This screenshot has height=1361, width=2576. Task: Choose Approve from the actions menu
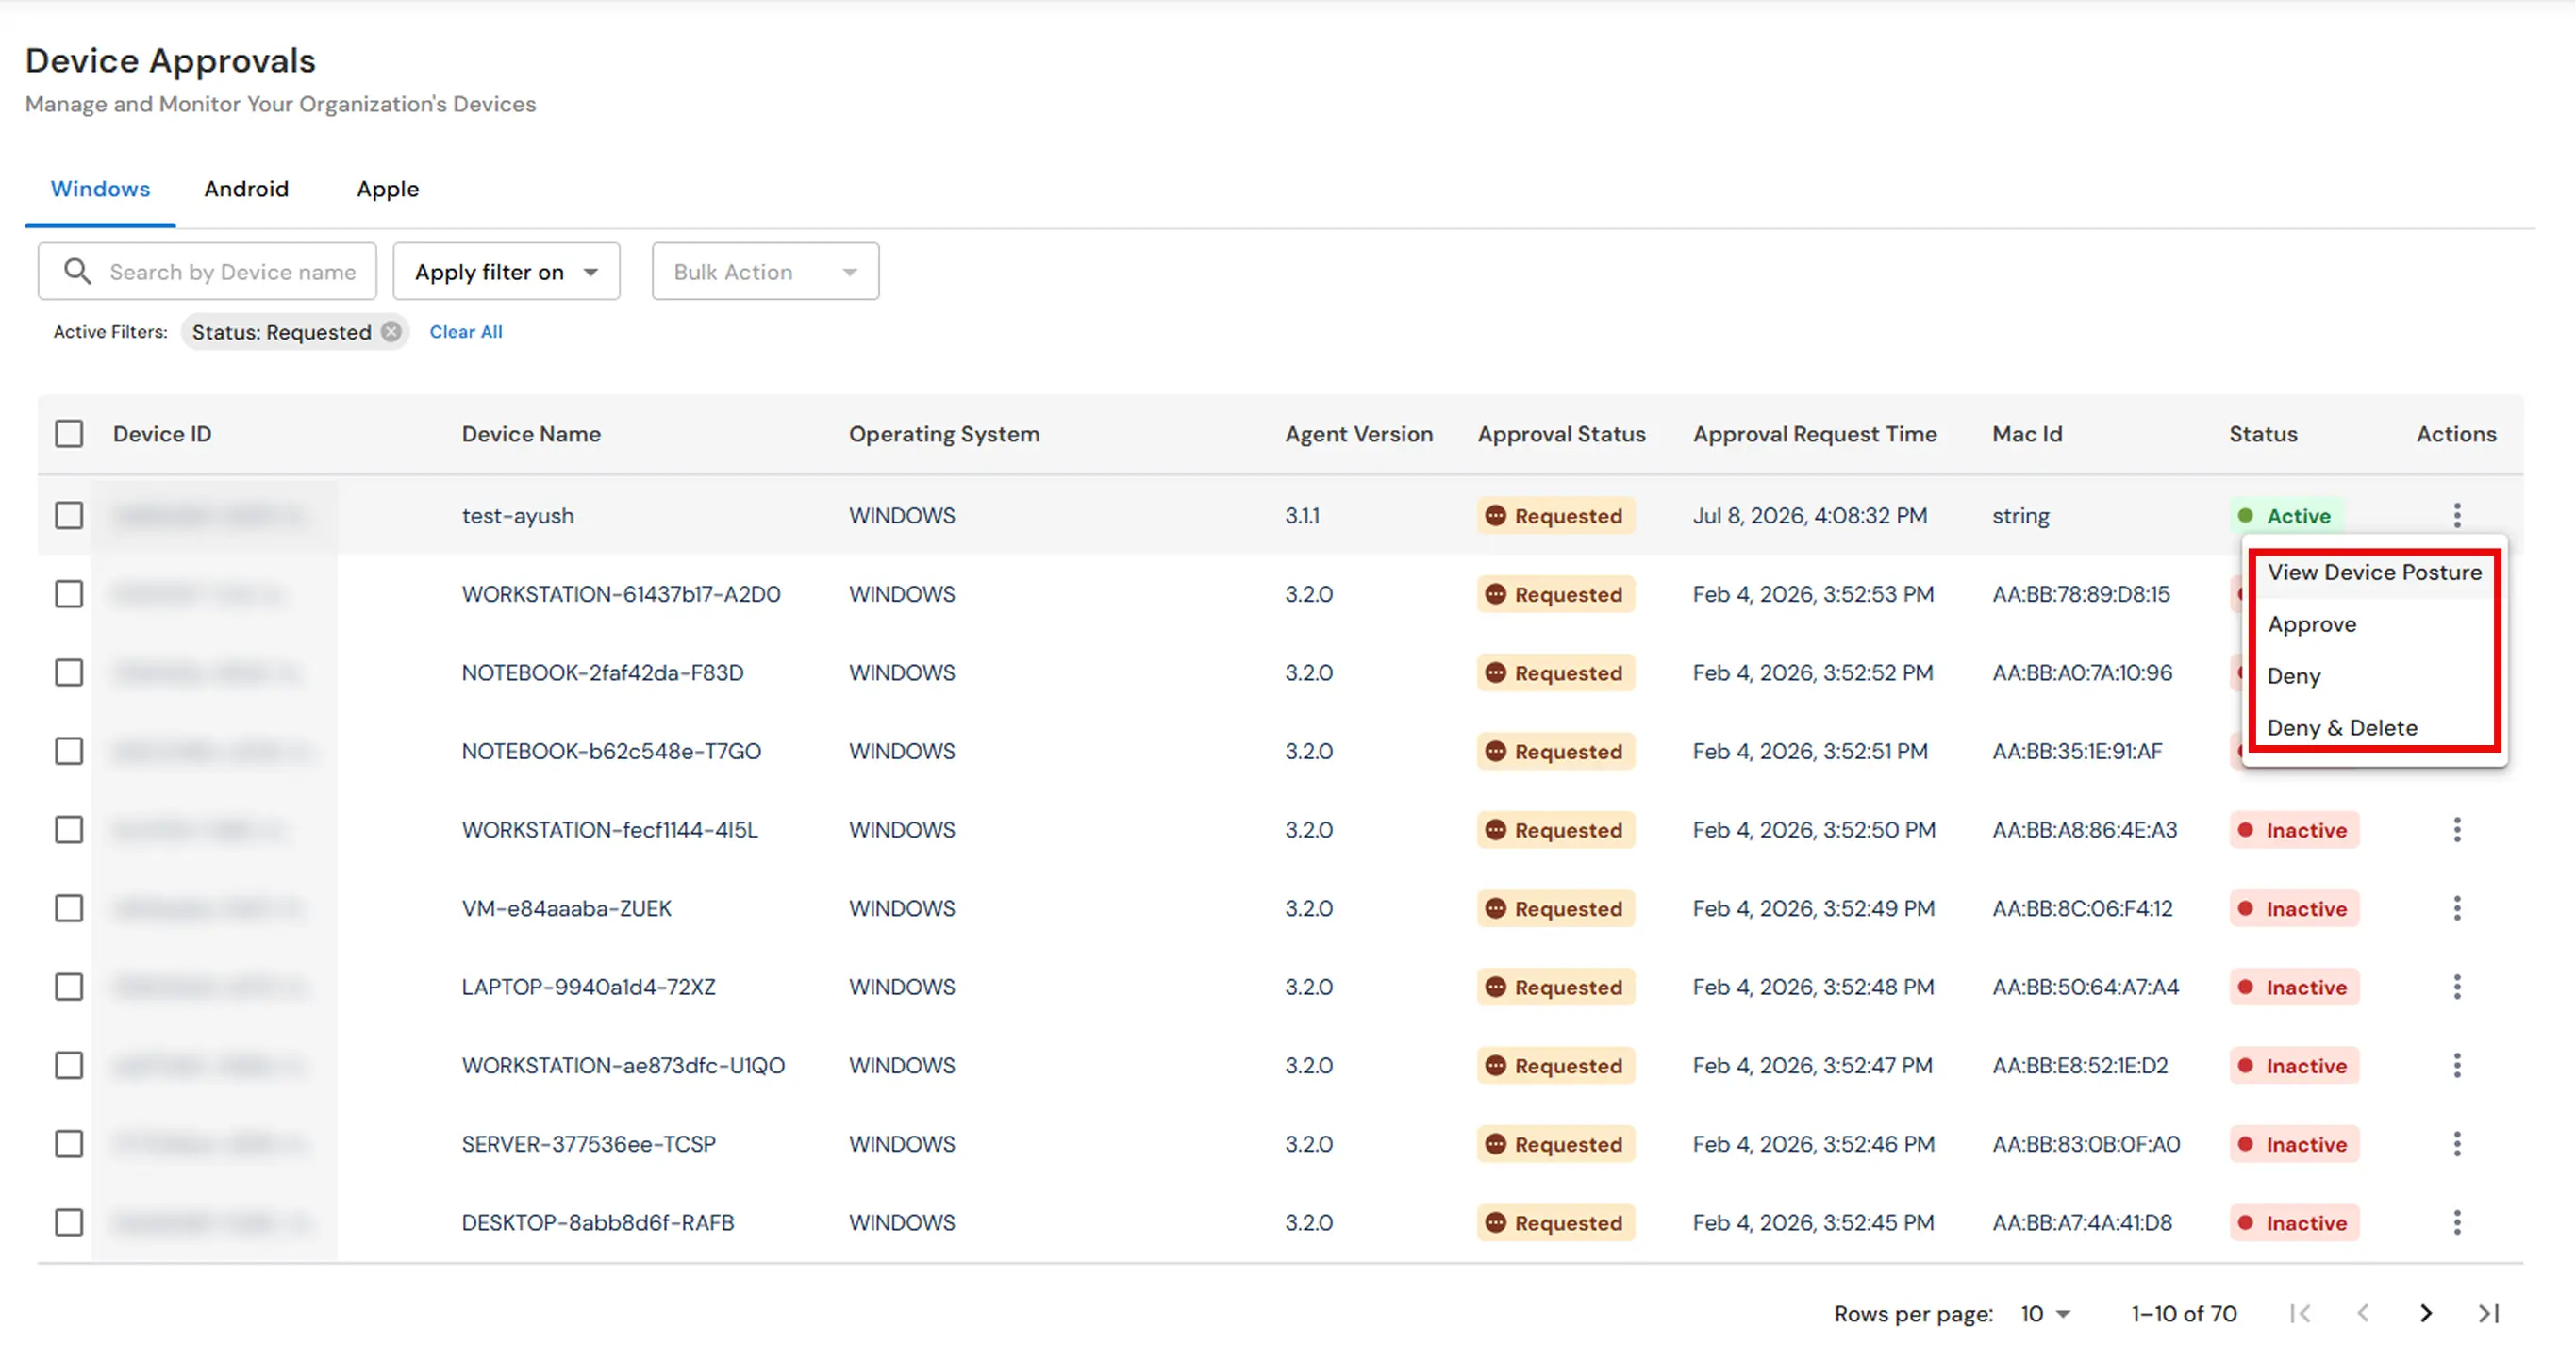(2374, 624)
